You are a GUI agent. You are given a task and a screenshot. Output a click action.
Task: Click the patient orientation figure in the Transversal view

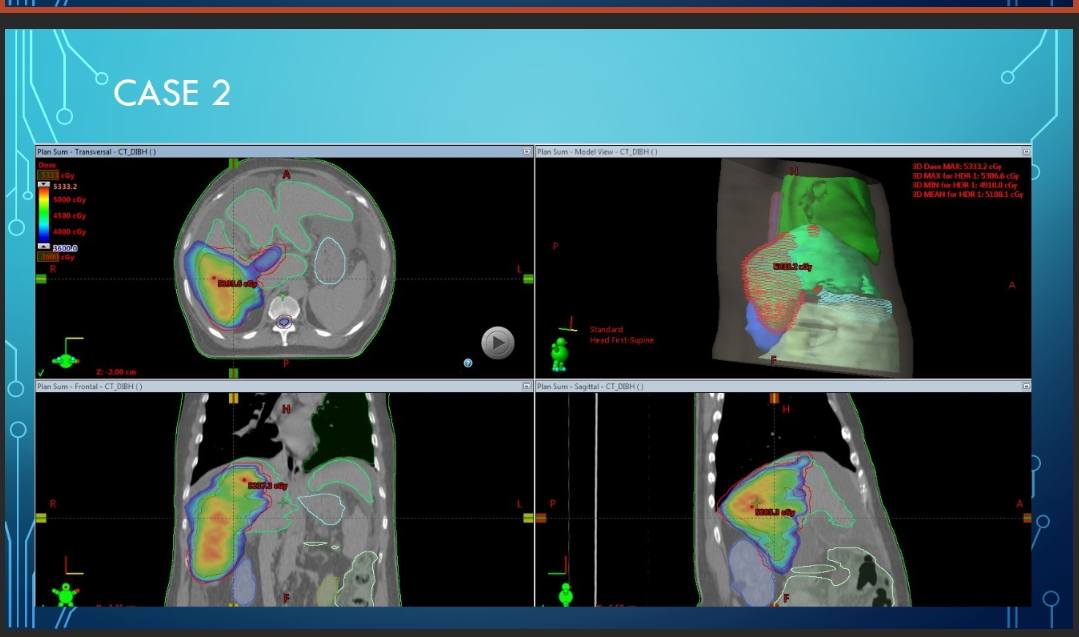coord(65,360)
